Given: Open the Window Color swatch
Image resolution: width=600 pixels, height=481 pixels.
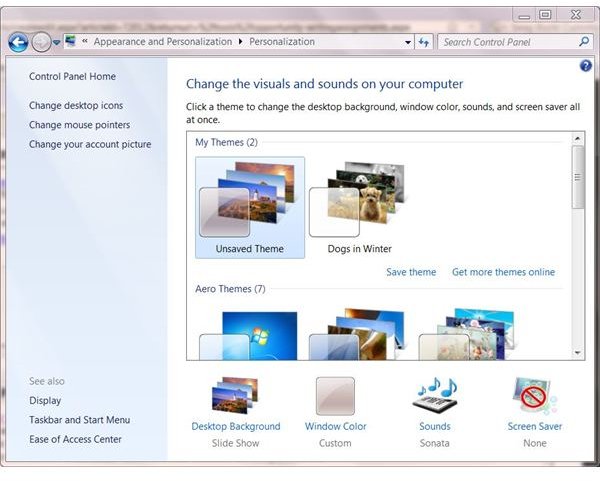Looking at the screenshot, I should pyautogui.click(x=335, y=396).
